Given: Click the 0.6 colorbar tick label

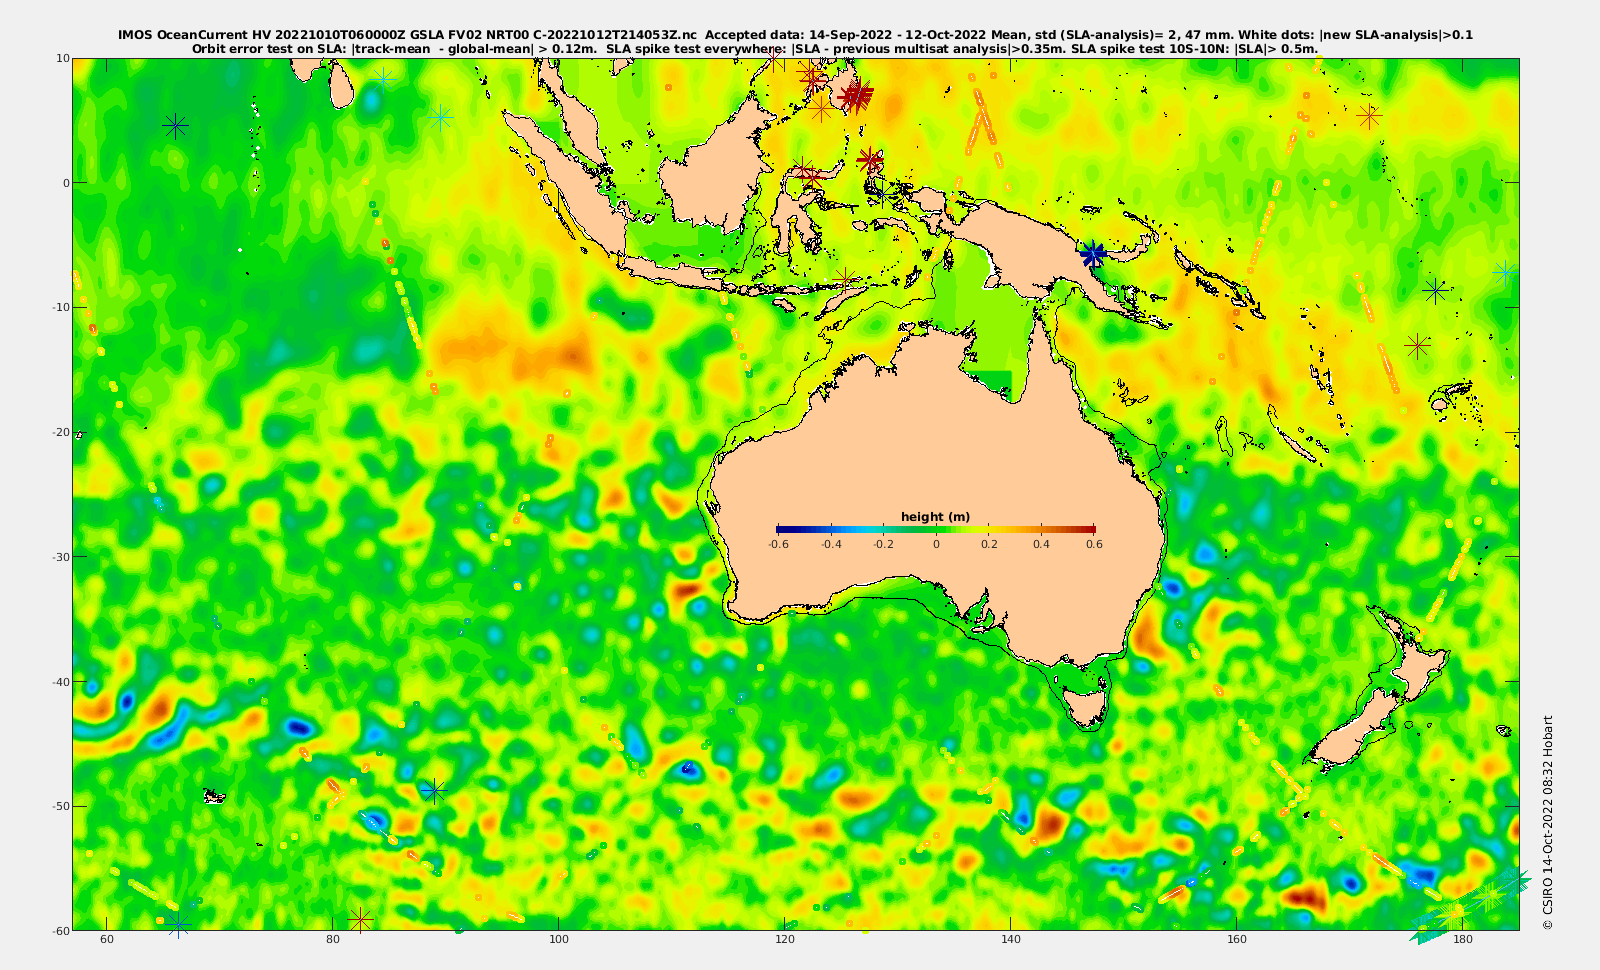Looking at the screenshot, I should (x=1094, y=544).
